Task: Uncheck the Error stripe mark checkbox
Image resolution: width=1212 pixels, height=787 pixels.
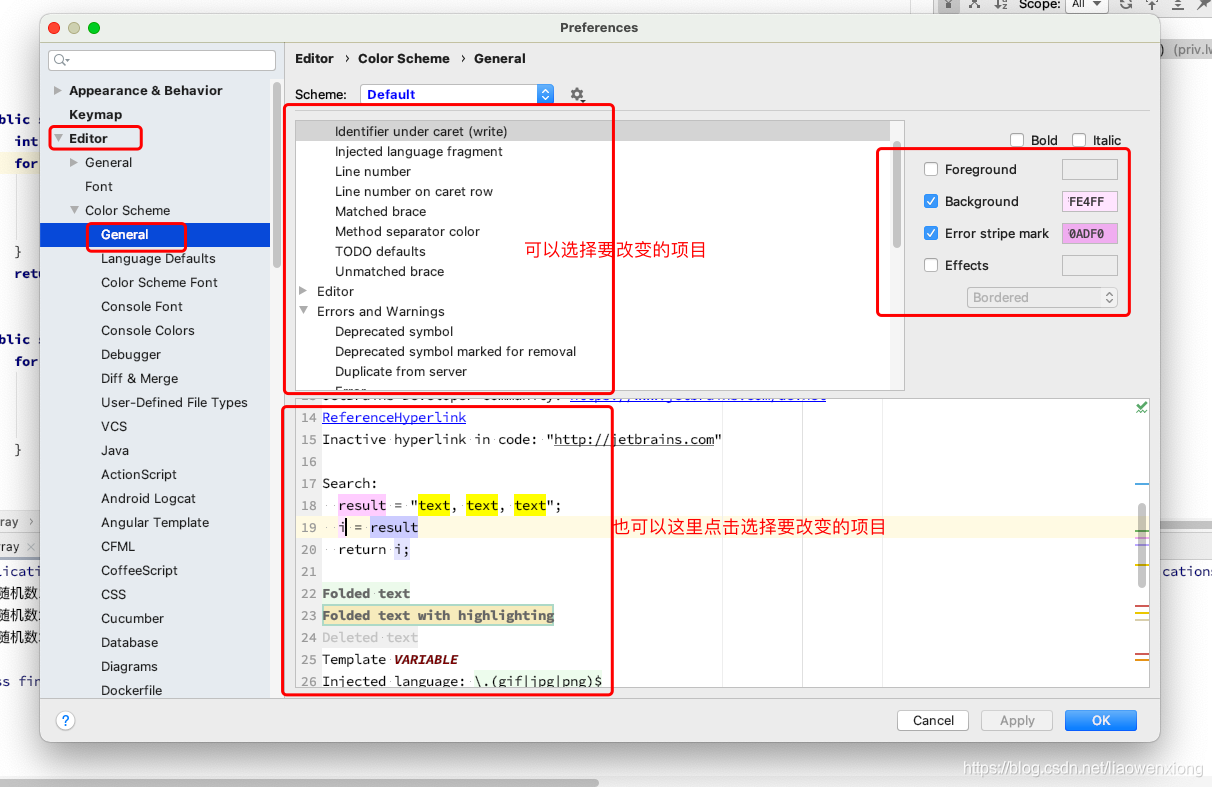Action: coord(931,233)
